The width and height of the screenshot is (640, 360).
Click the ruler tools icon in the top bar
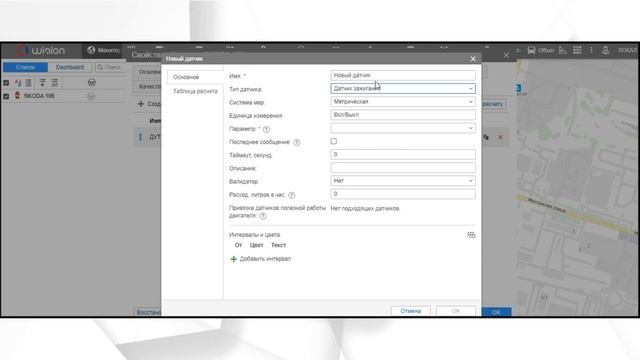click(x=563, y=50)
